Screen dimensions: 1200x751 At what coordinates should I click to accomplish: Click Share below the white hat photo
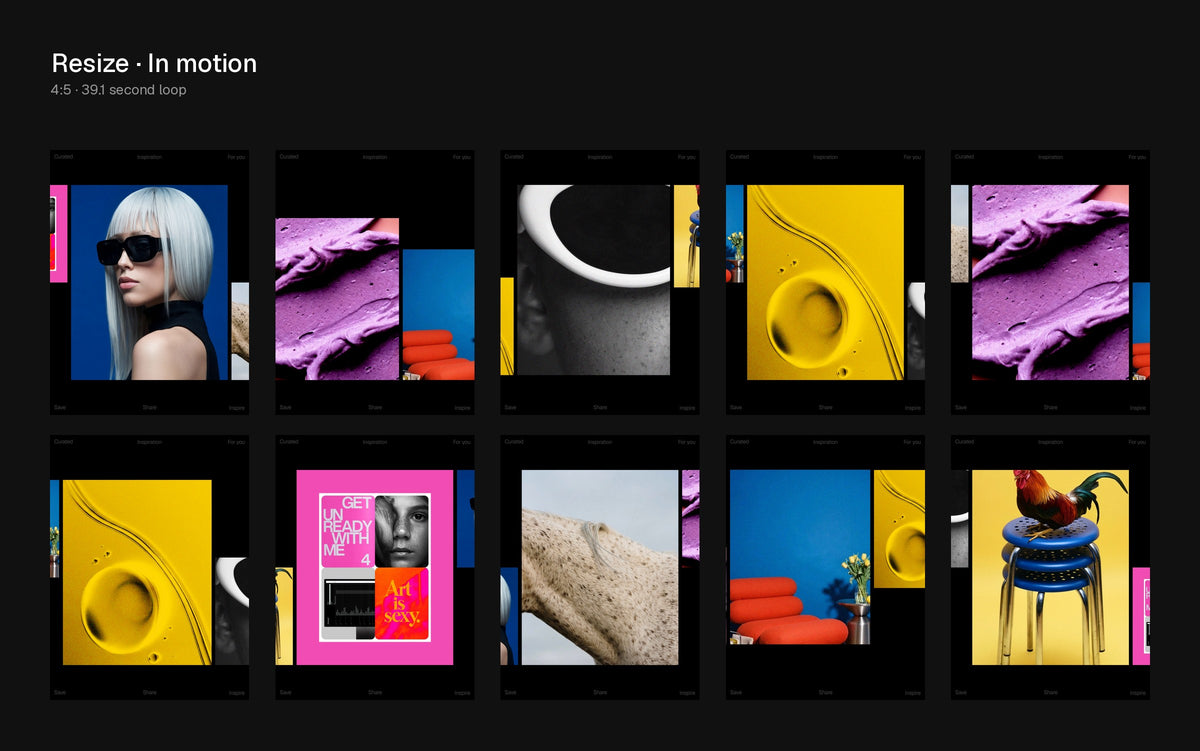(x=599, y=407)
